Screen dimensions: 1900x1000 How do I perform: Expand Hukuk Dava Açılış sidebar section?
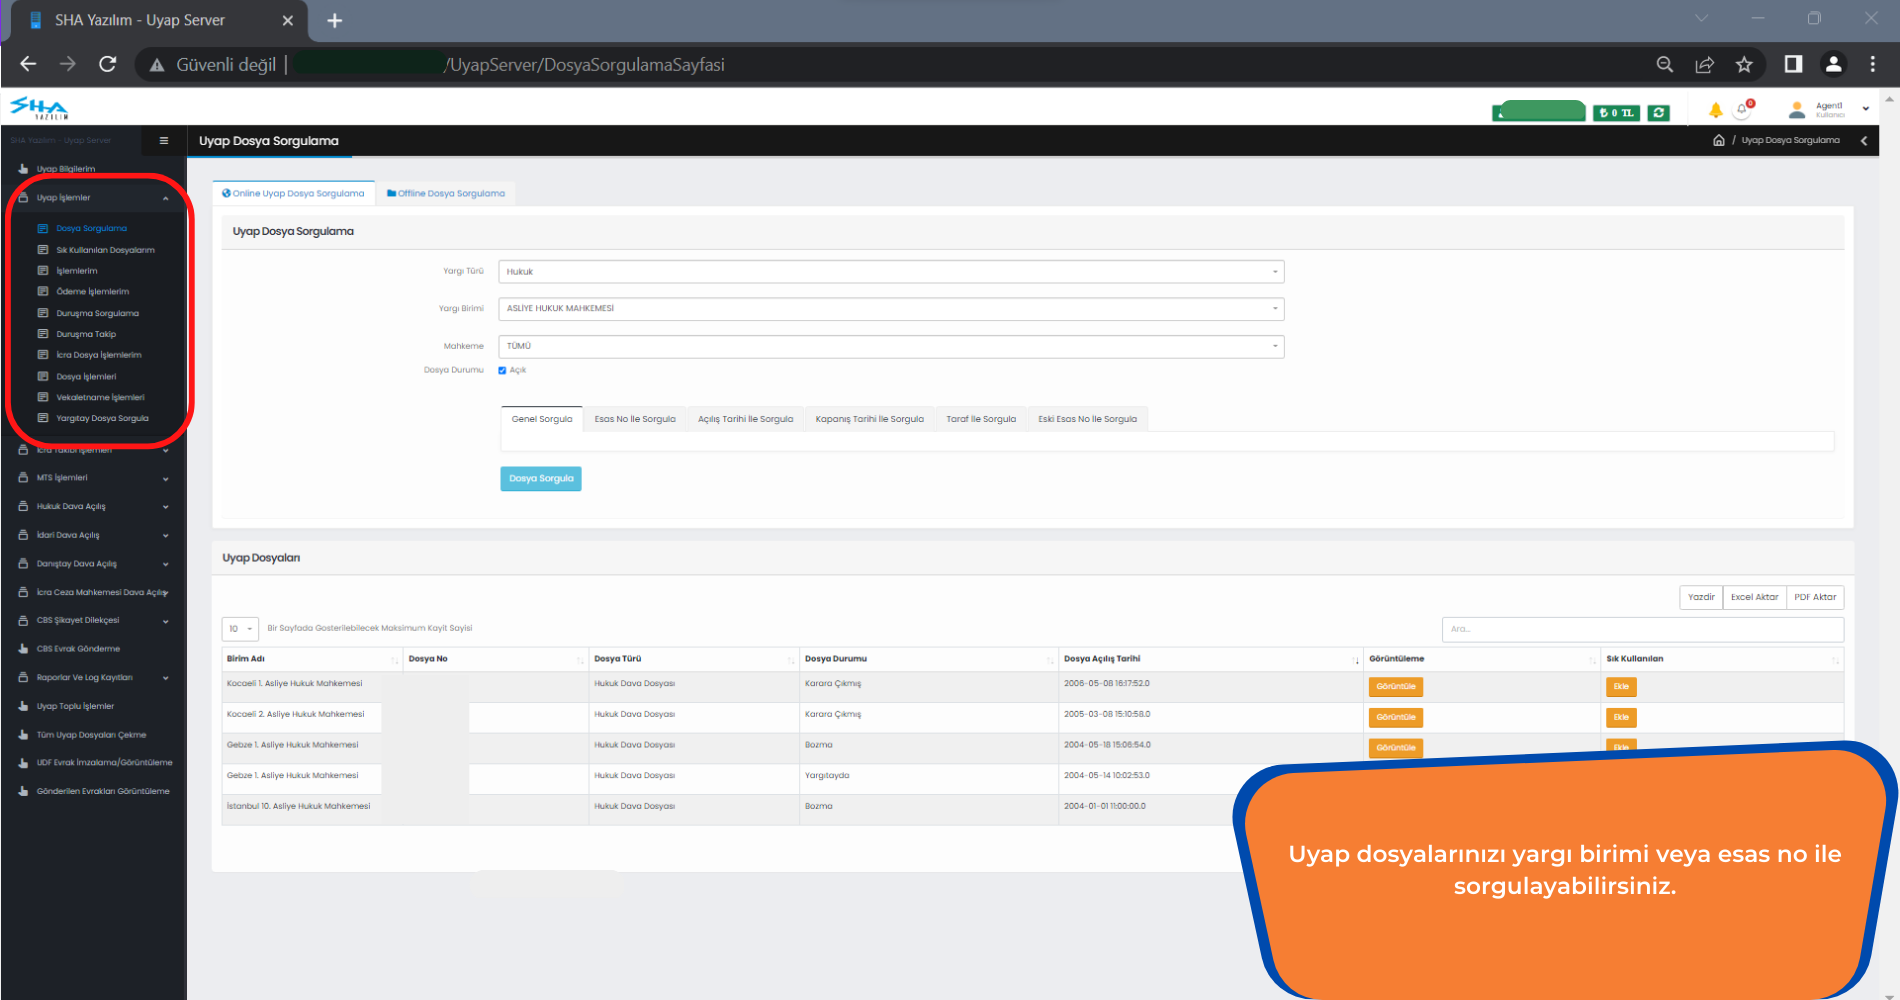tap(95, 507)
